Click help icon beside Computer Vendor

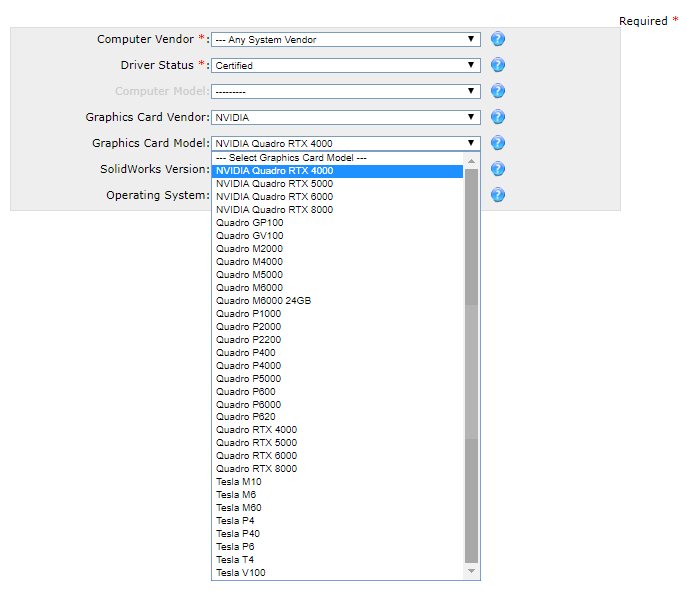coord(497,39)
